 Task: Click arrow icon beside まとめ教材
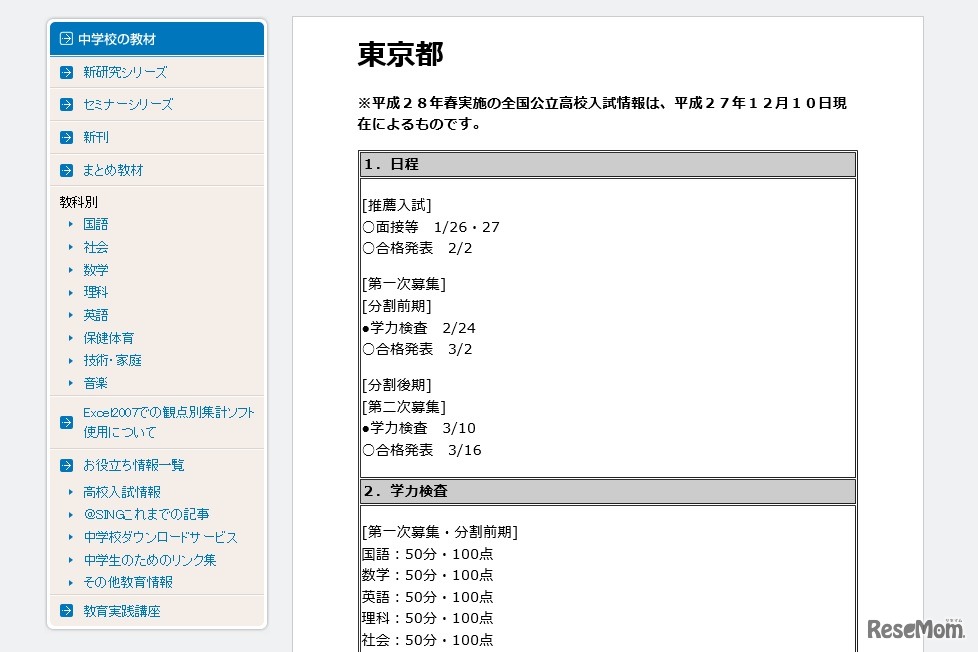(66, 170)
